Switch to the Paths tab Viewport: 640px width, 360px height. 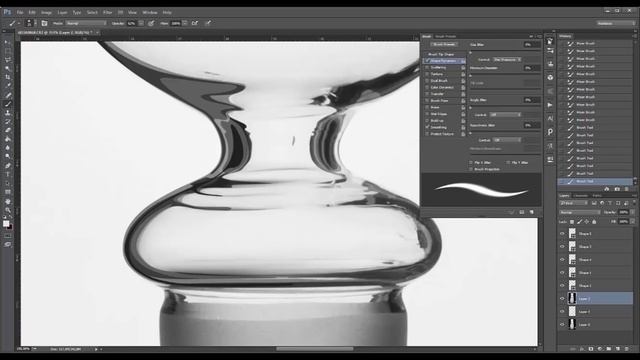click(597, 196)
